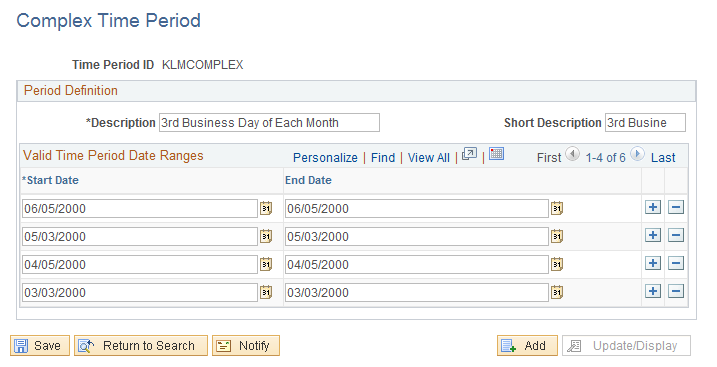Screen dimensions: 717x367
Task: Open calendar for Start Date 03/03/2000
Action: (266, 292)
